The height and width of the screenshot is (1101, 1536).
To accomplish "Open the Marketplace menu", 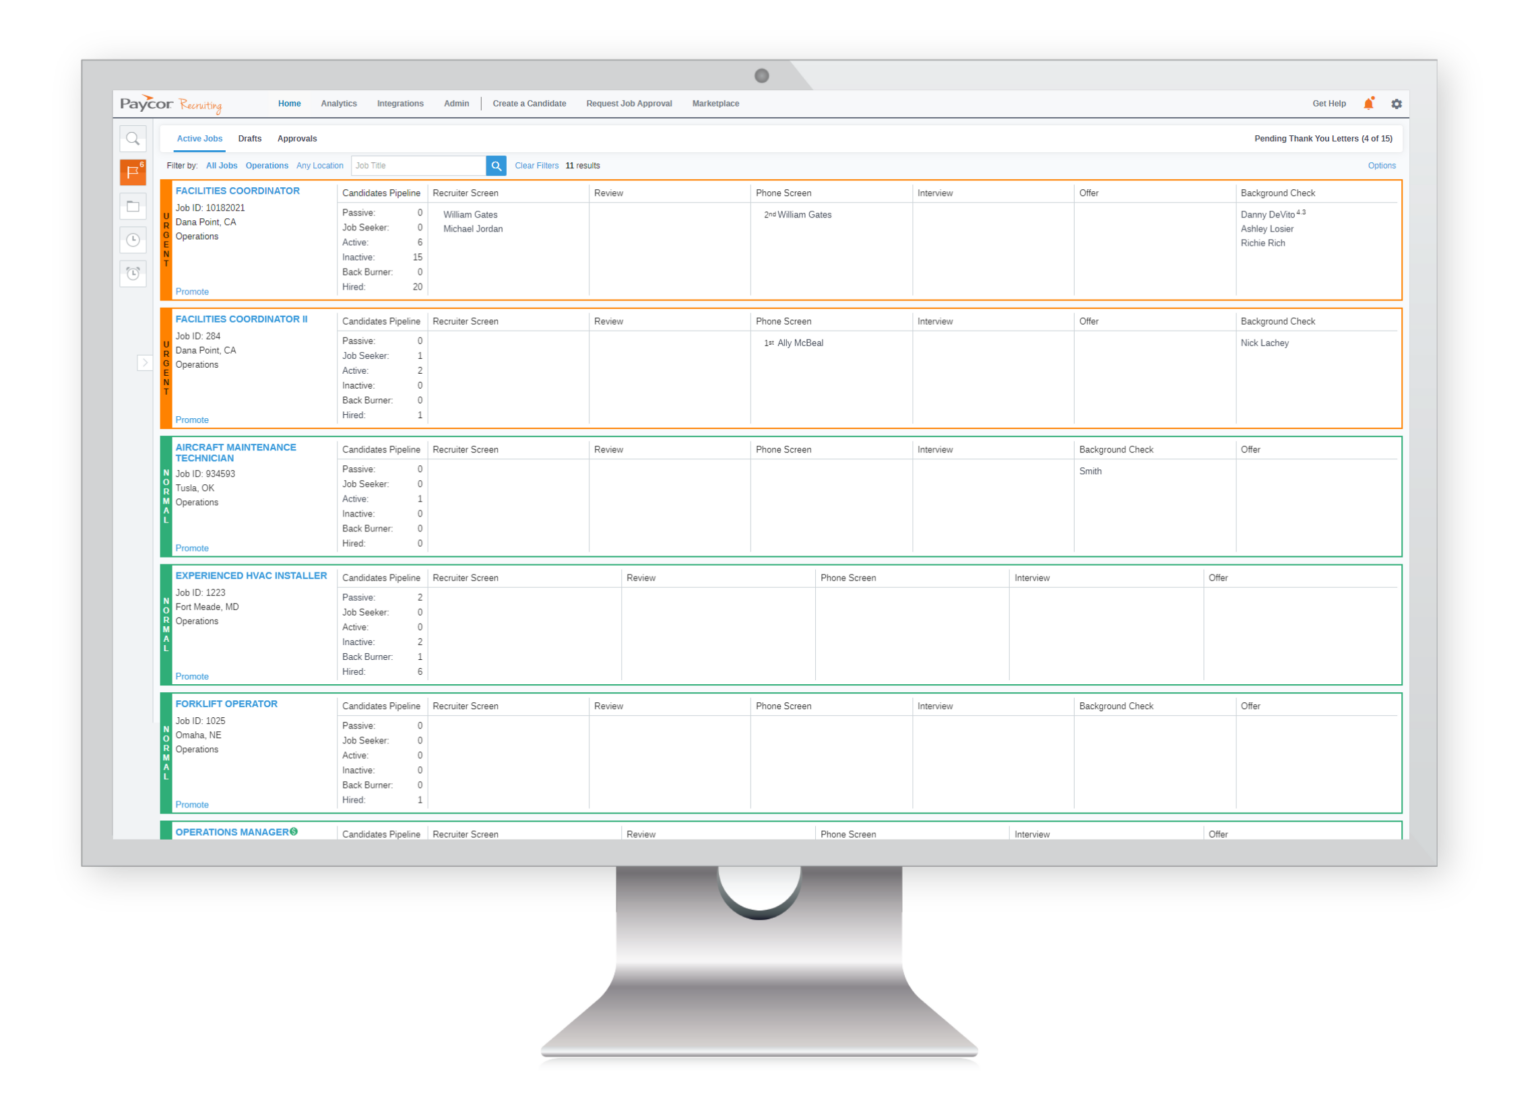I will pyautogui.click(x=716, y=103).
